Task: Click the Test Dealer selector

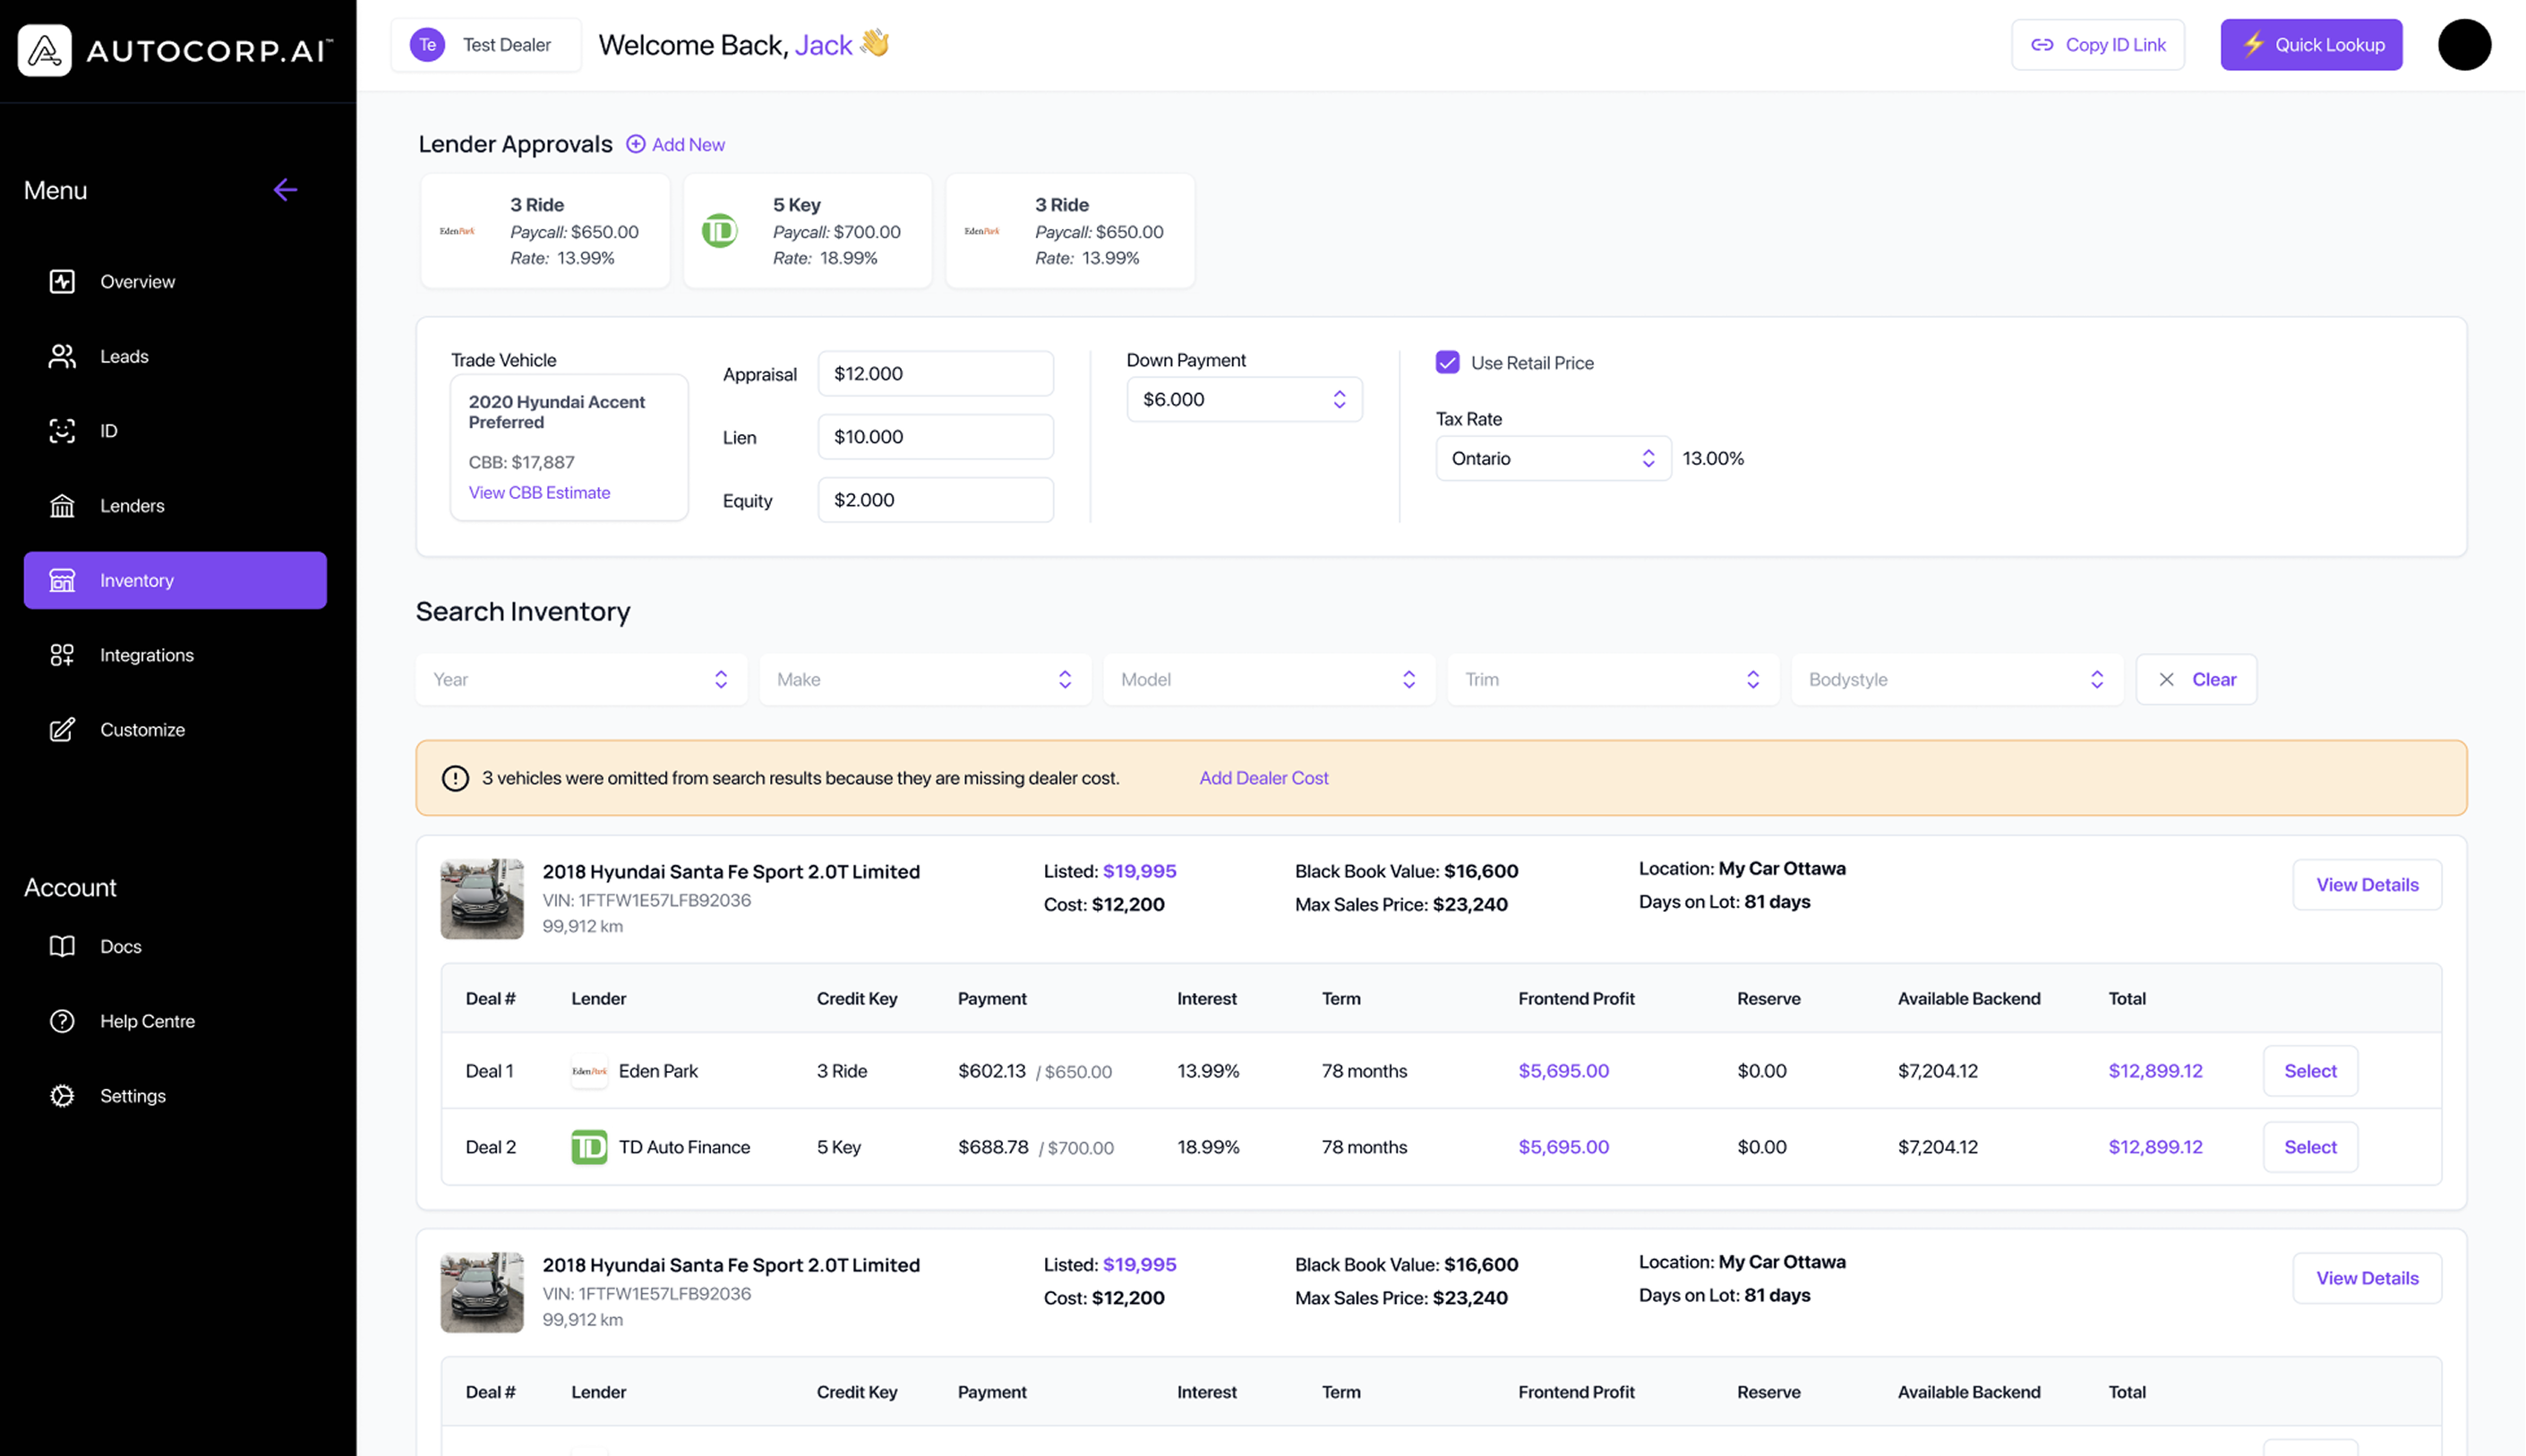Action: (x=486, y=45)
